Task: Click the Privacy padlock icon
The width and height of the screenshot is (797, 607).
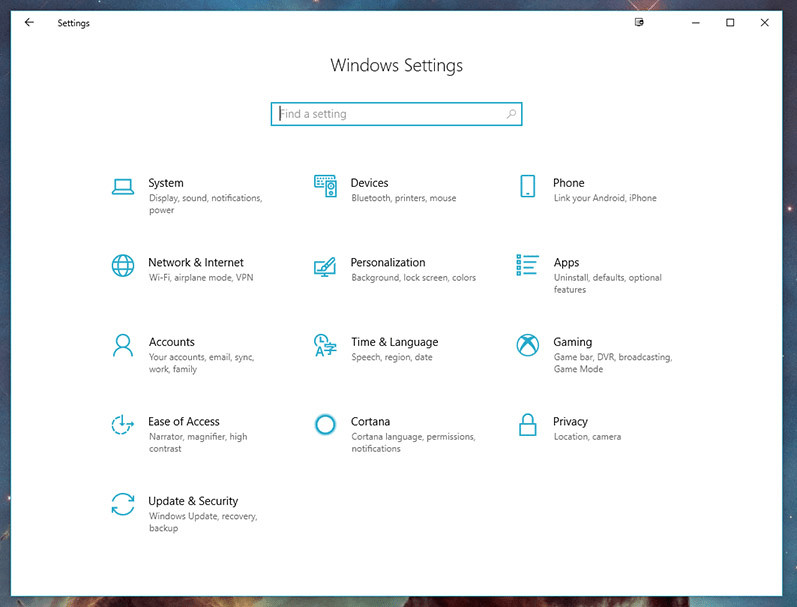Action: coord(528,424)
